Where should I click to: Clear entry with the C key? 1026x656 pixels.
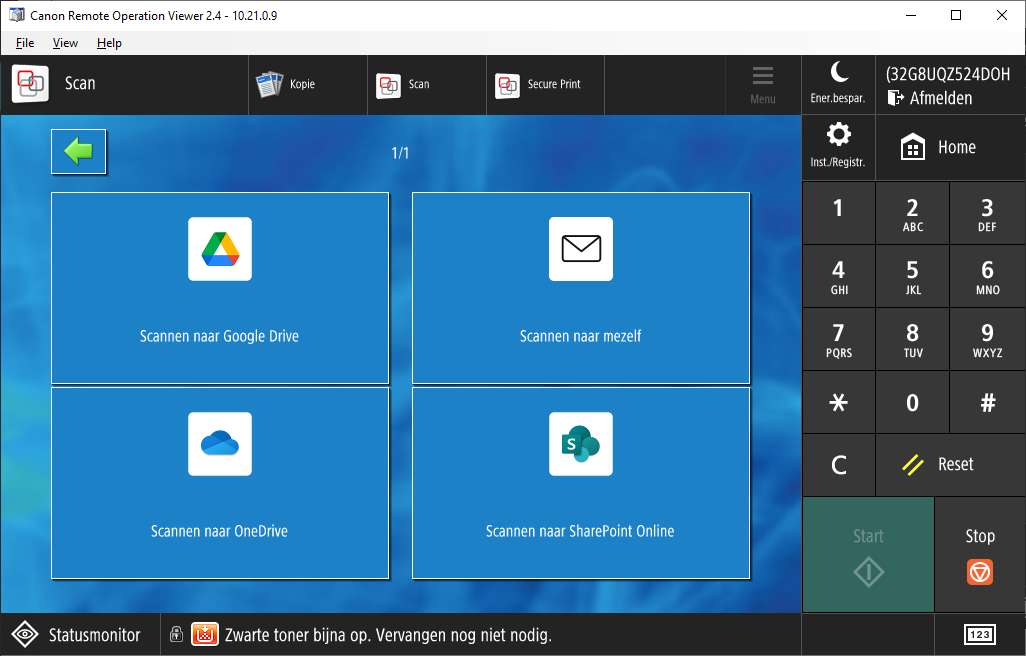(838, 464)
